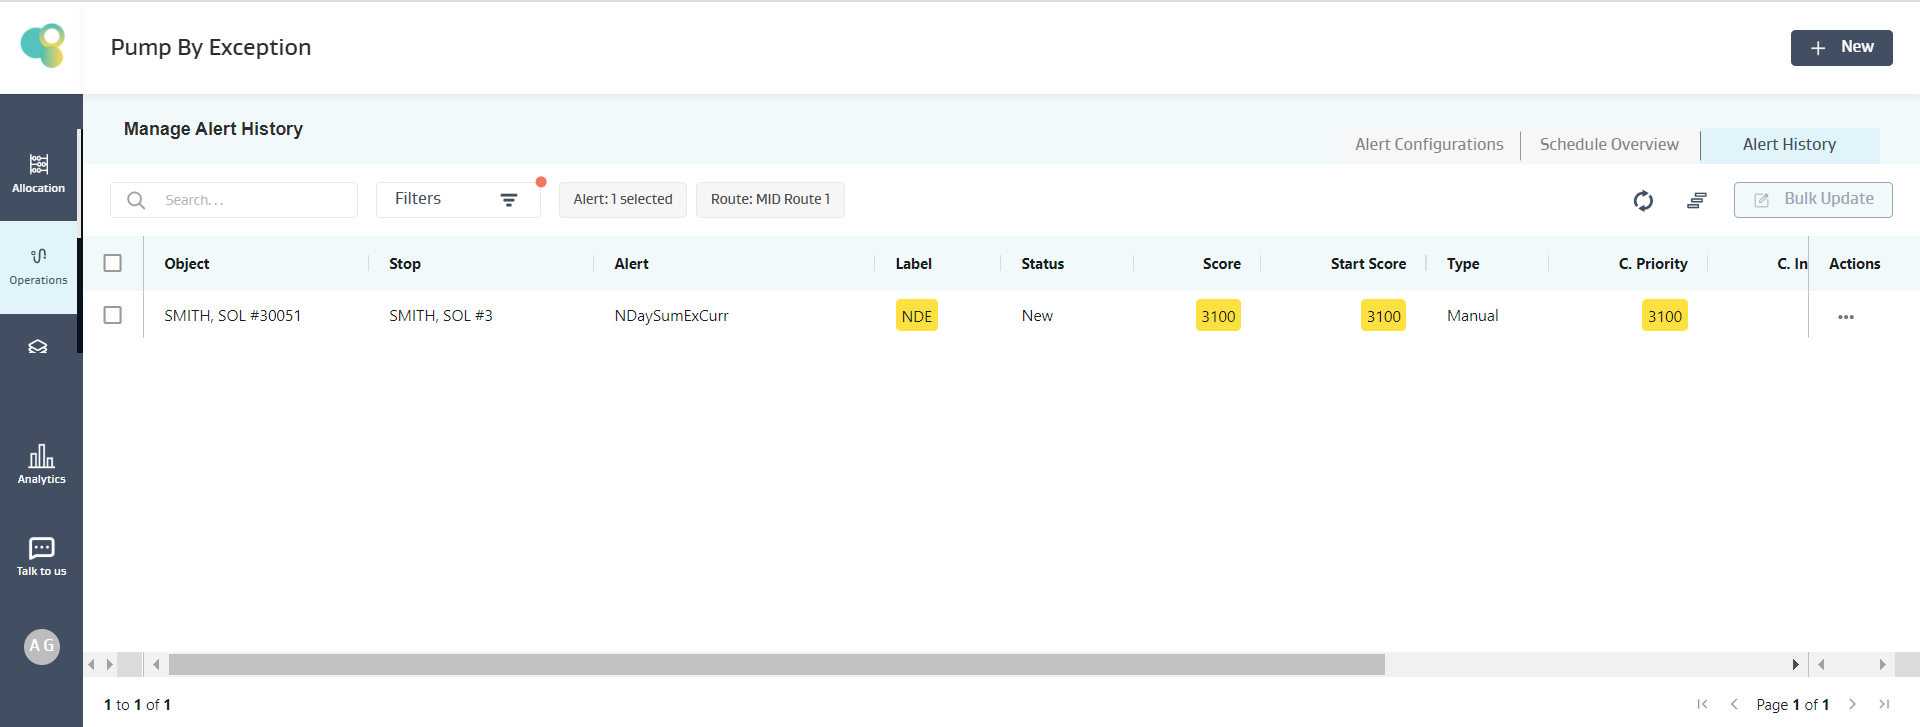Click the AG user avatar

tap(41, 646)
